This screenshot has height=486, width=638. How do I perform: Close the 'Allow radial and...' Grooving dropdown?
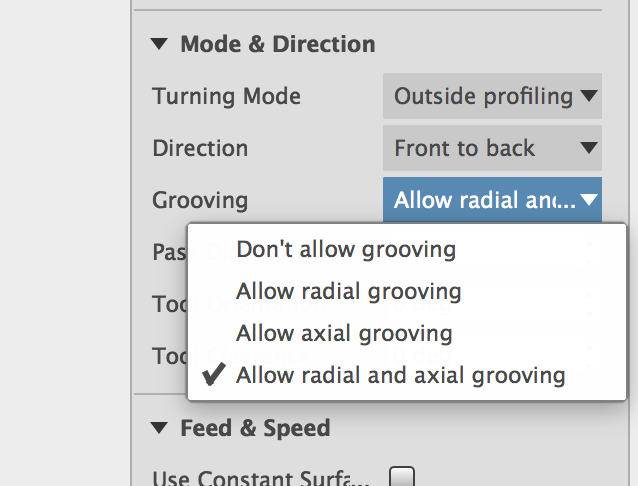tap(484, 200)
